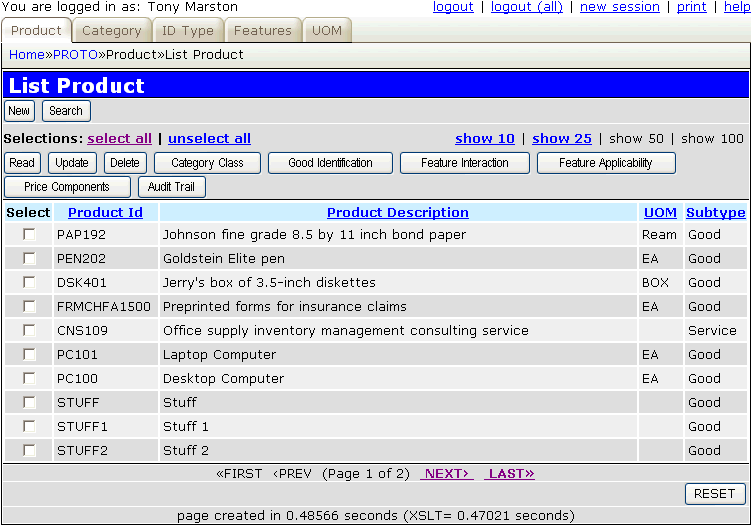Sort by Product Description column
The width and height of the screenshot is (752, 526).
click(397, 212)
